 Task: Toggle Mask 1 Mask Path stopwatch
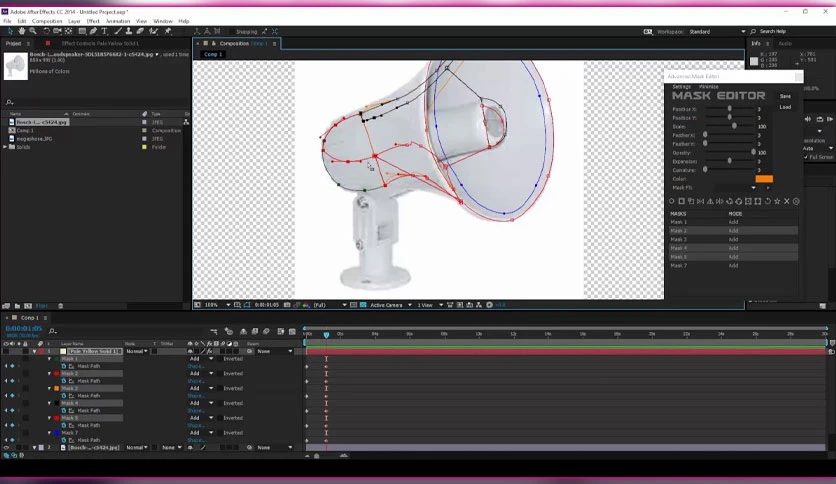pyautogui.click(x=63, y=366)
